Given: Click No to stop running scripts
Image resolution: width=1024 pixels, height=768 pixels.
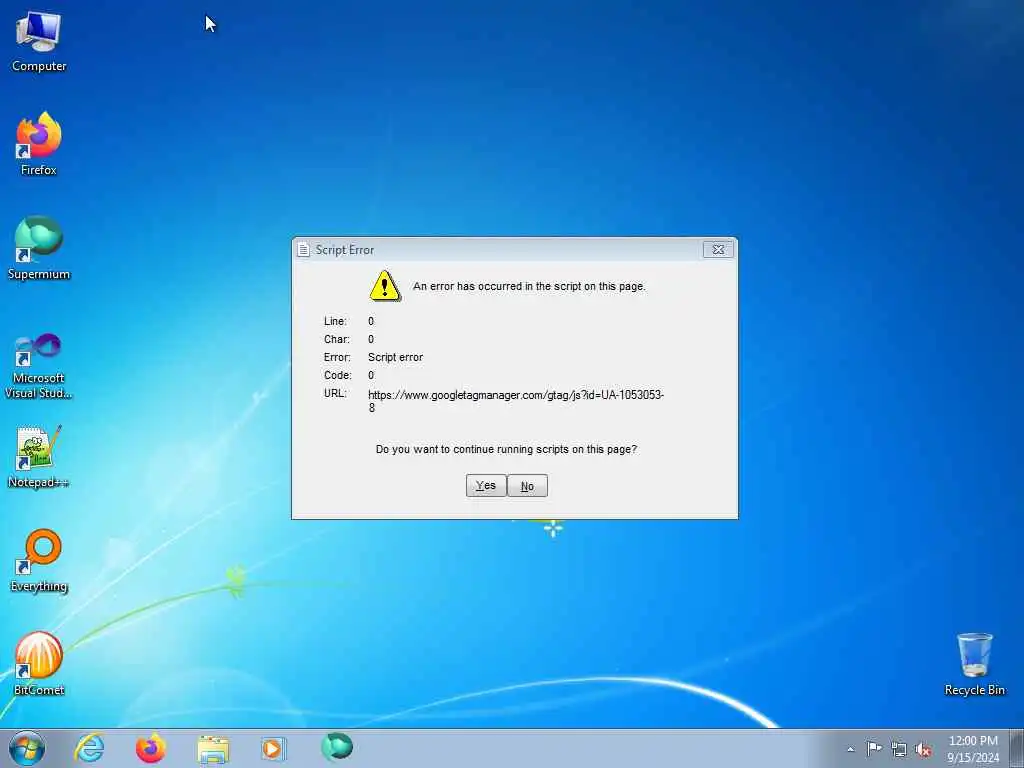Looking at the screenshot, I should pyautogui.click(x=527, y=485).
